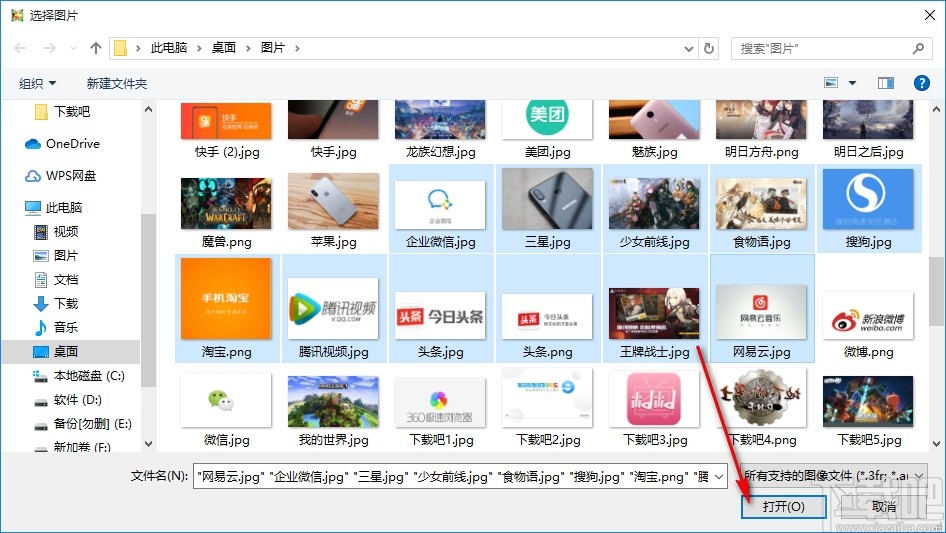
Task: Open 备份[勿删] (E:) drive
Action: (x=83, y=424)
